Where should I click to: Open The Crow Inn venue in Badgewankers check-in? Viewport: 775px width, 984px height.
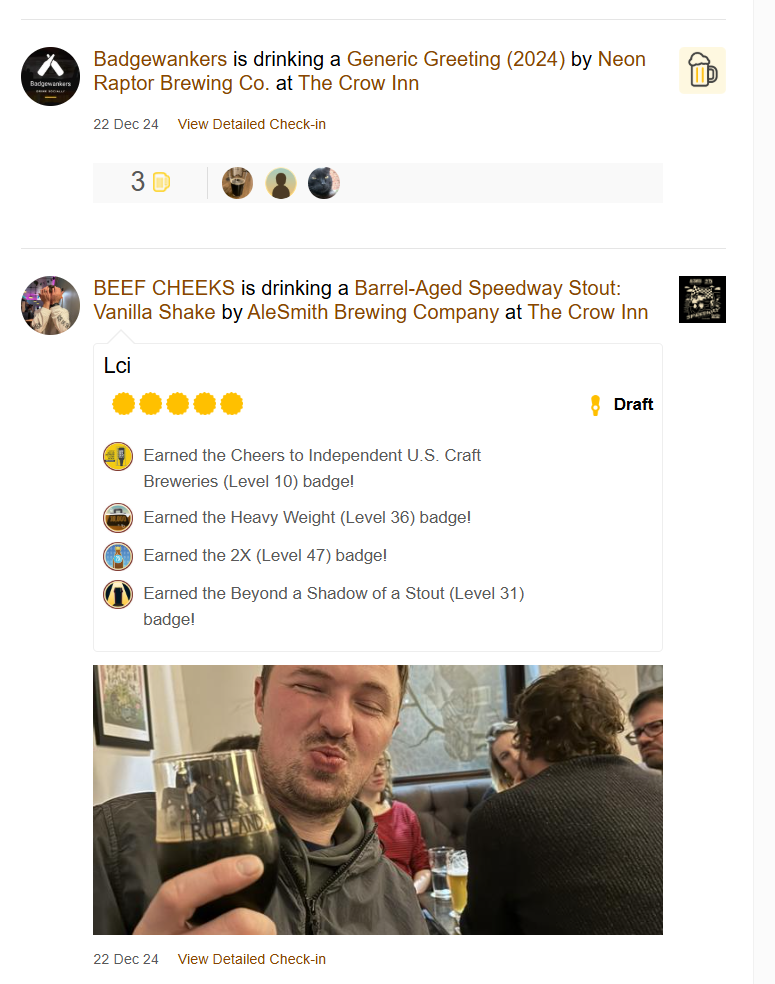358,83
